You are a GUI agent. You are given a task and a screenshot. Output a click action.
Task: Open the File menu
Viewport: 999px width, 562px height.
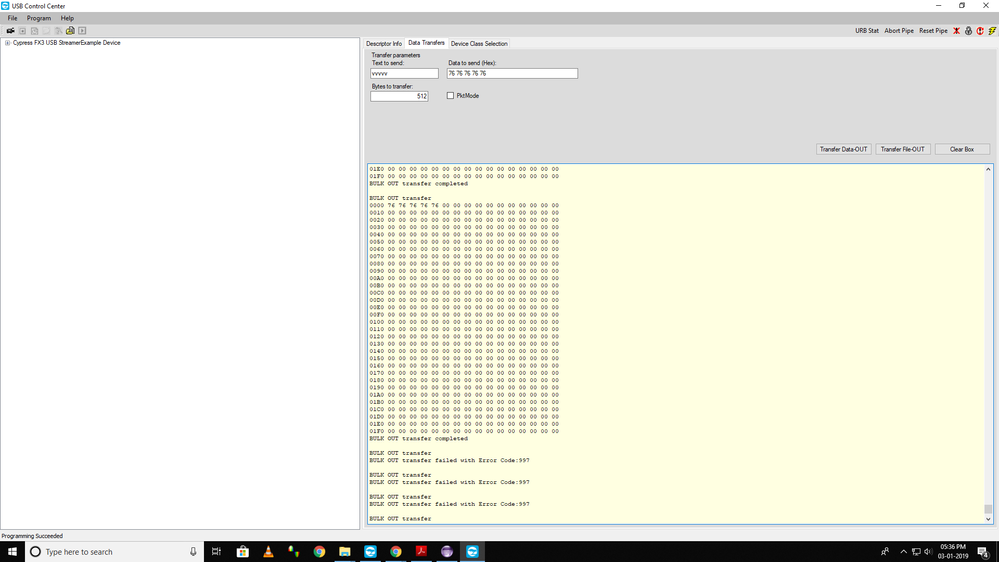point(12,18)
